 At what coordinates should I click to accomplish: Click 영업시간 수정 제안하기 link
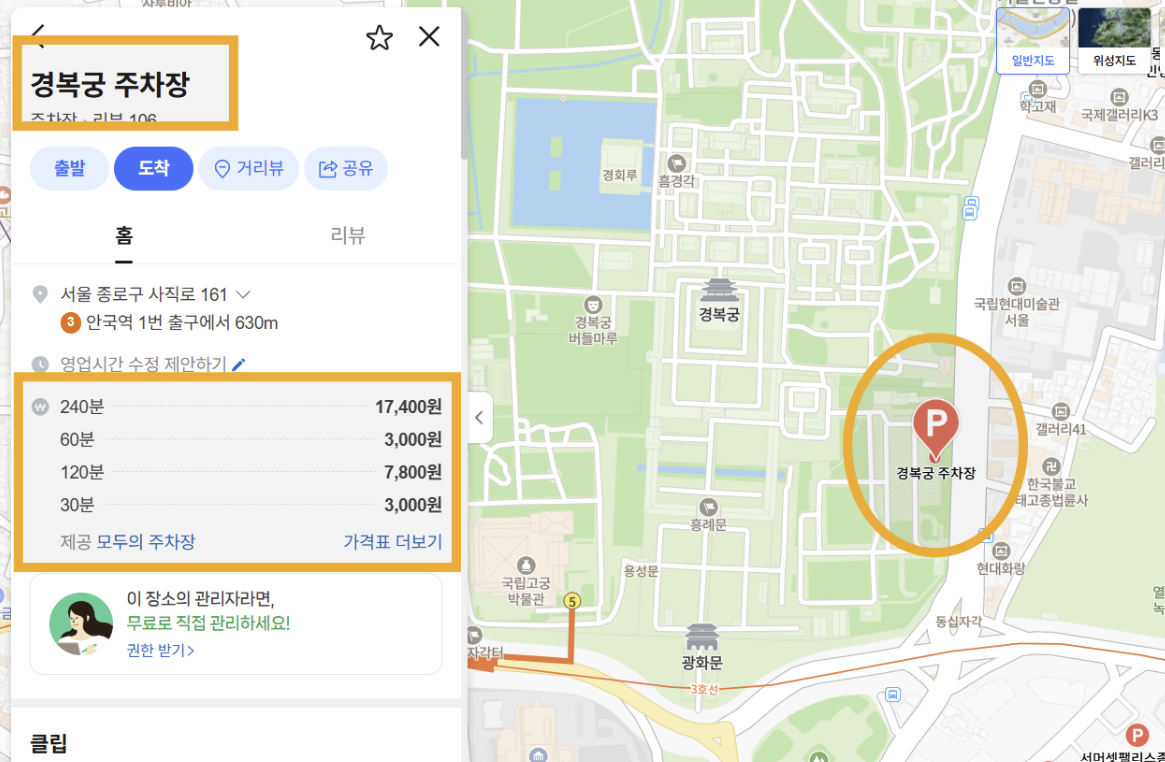tap(143, 364)
